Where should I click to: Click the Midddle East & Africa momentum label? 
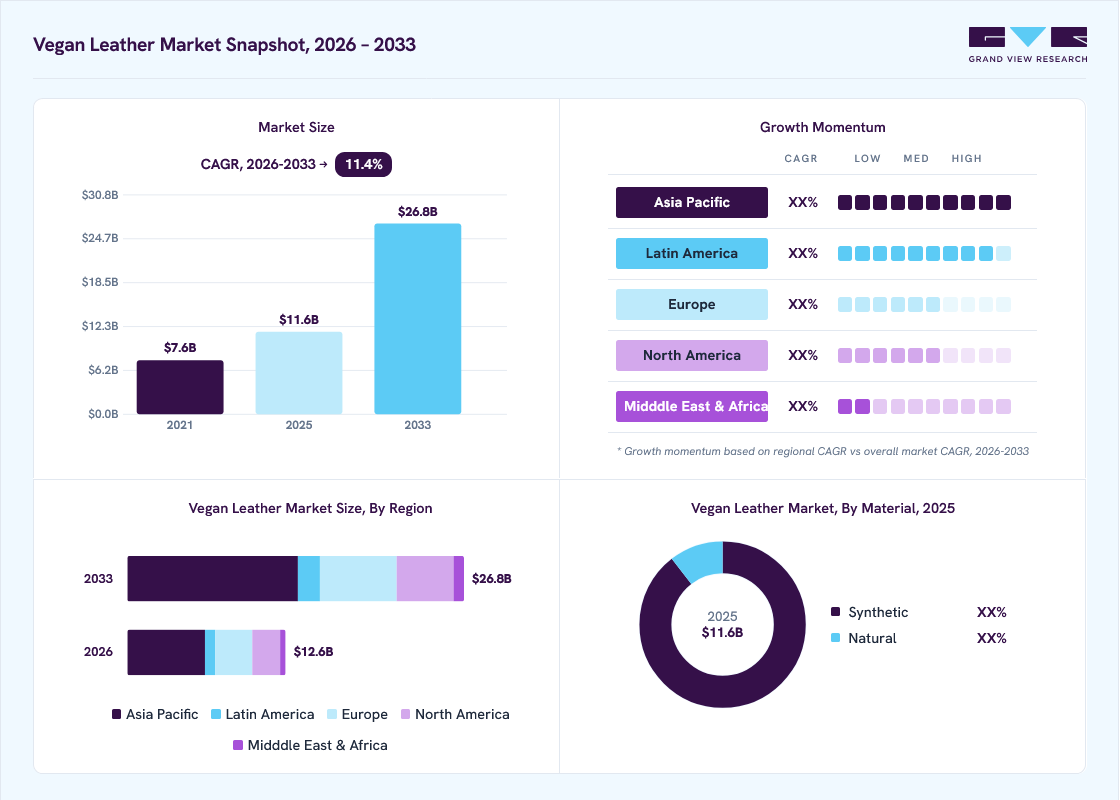(x=691, y=406)
